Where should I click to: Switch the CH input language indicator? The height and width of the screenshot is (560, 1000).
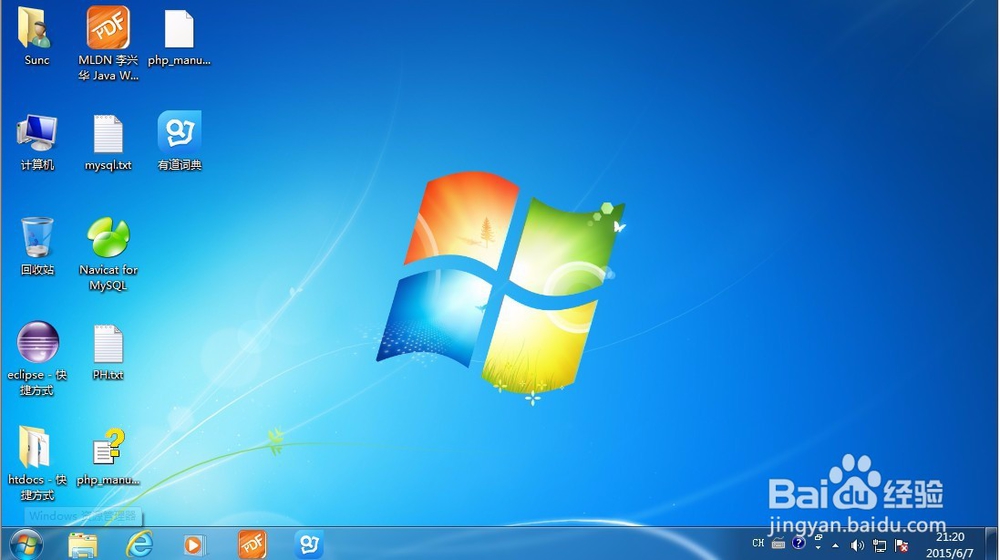pos(758,543)
